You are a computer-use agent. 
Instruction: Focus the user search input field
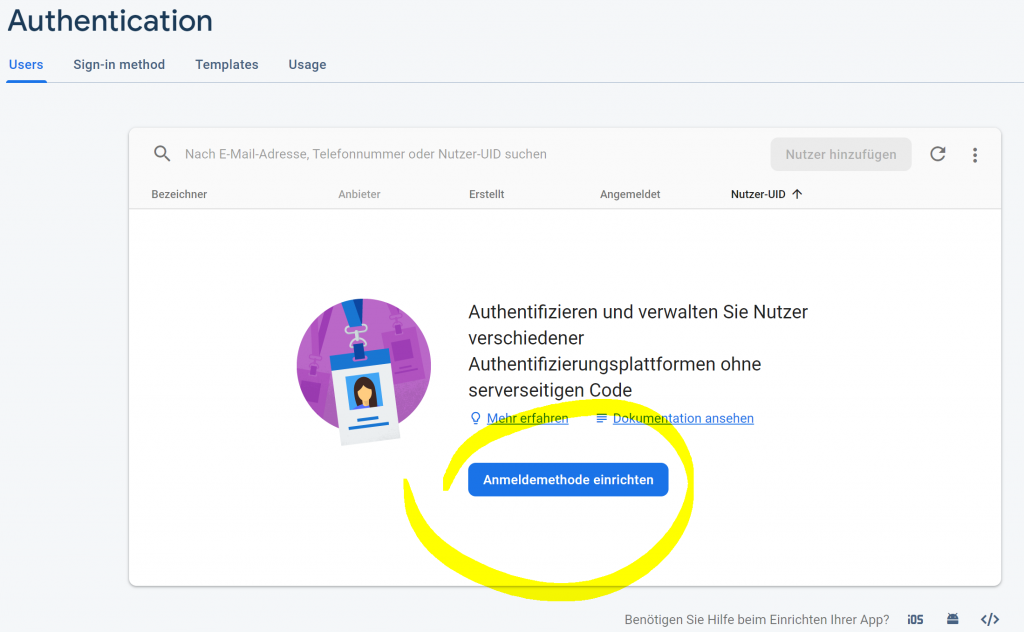[x=450, y=154]
